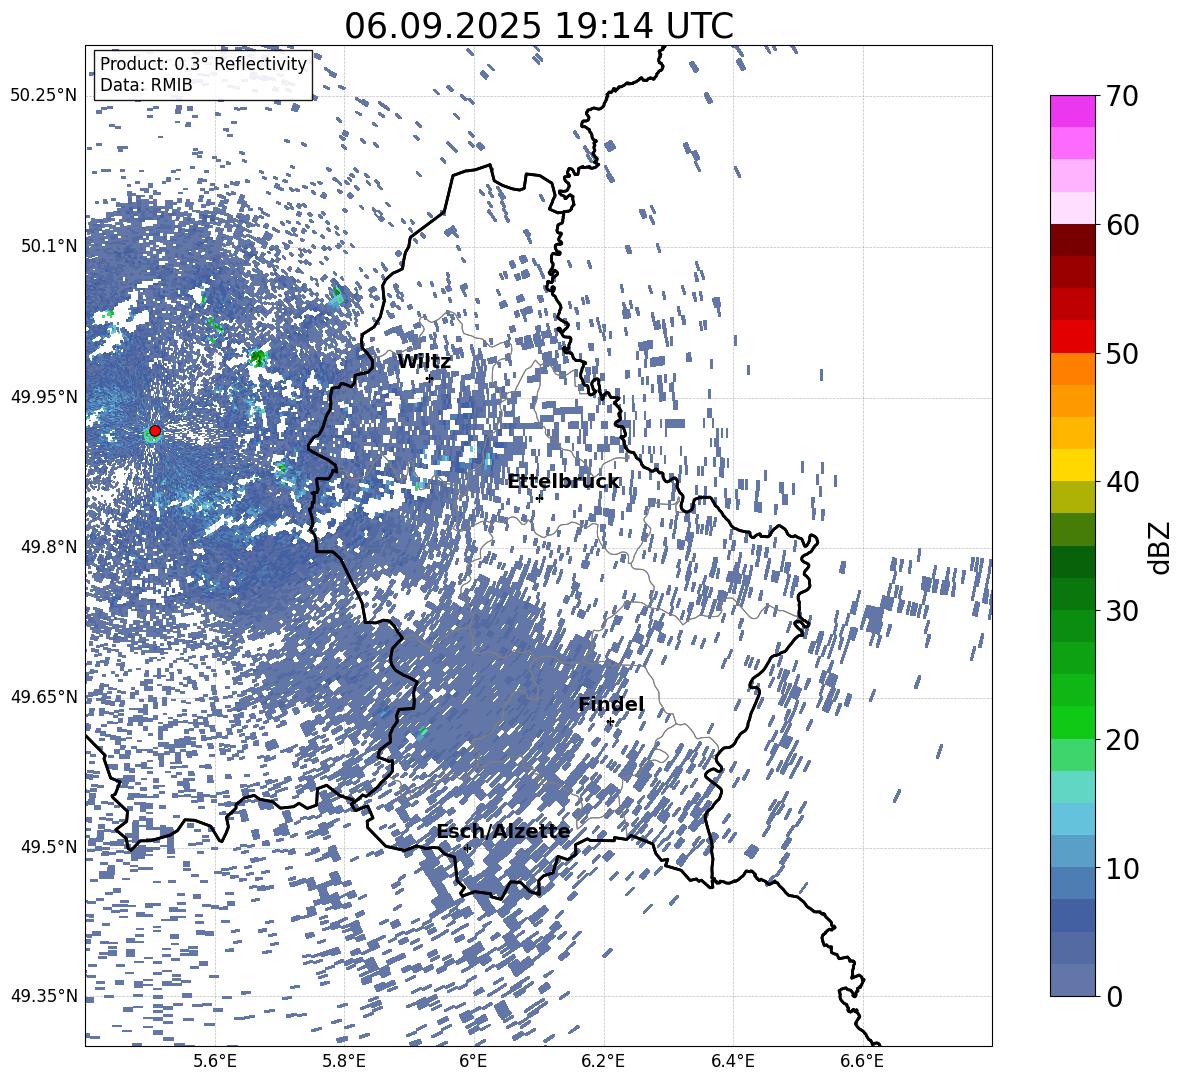The height and width of the screenshot is (1081, 1184).
Task: Click the 6°E longitude label
Action: (x=473, y=1061)
